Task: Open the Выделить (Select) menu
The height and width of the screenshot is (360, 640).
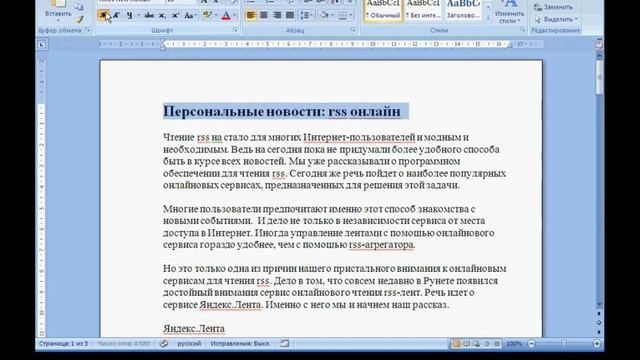Action: tap(556, 19)
